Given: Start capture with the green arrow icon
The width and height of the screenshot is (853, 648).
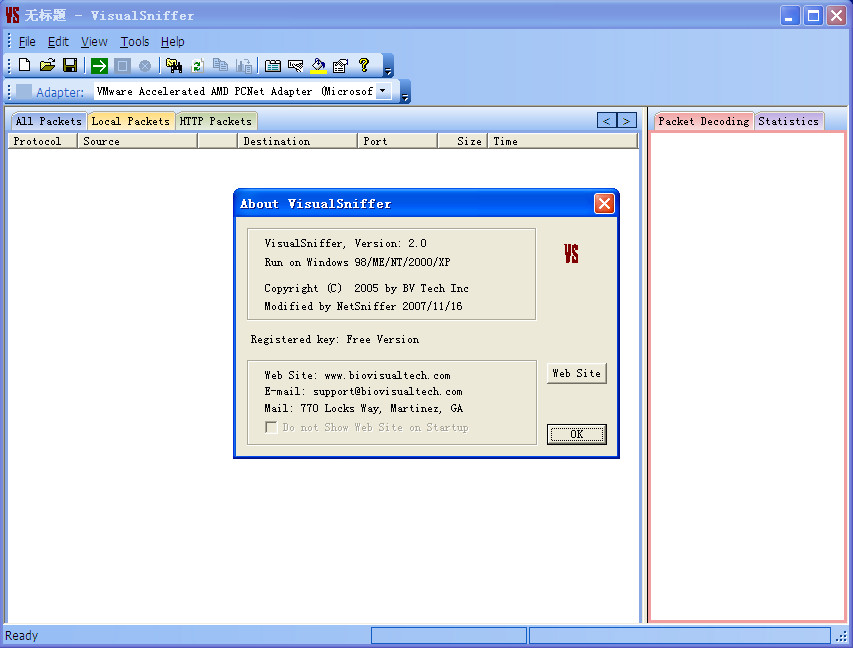Looking at the screenshot, I should coord(99,66).
